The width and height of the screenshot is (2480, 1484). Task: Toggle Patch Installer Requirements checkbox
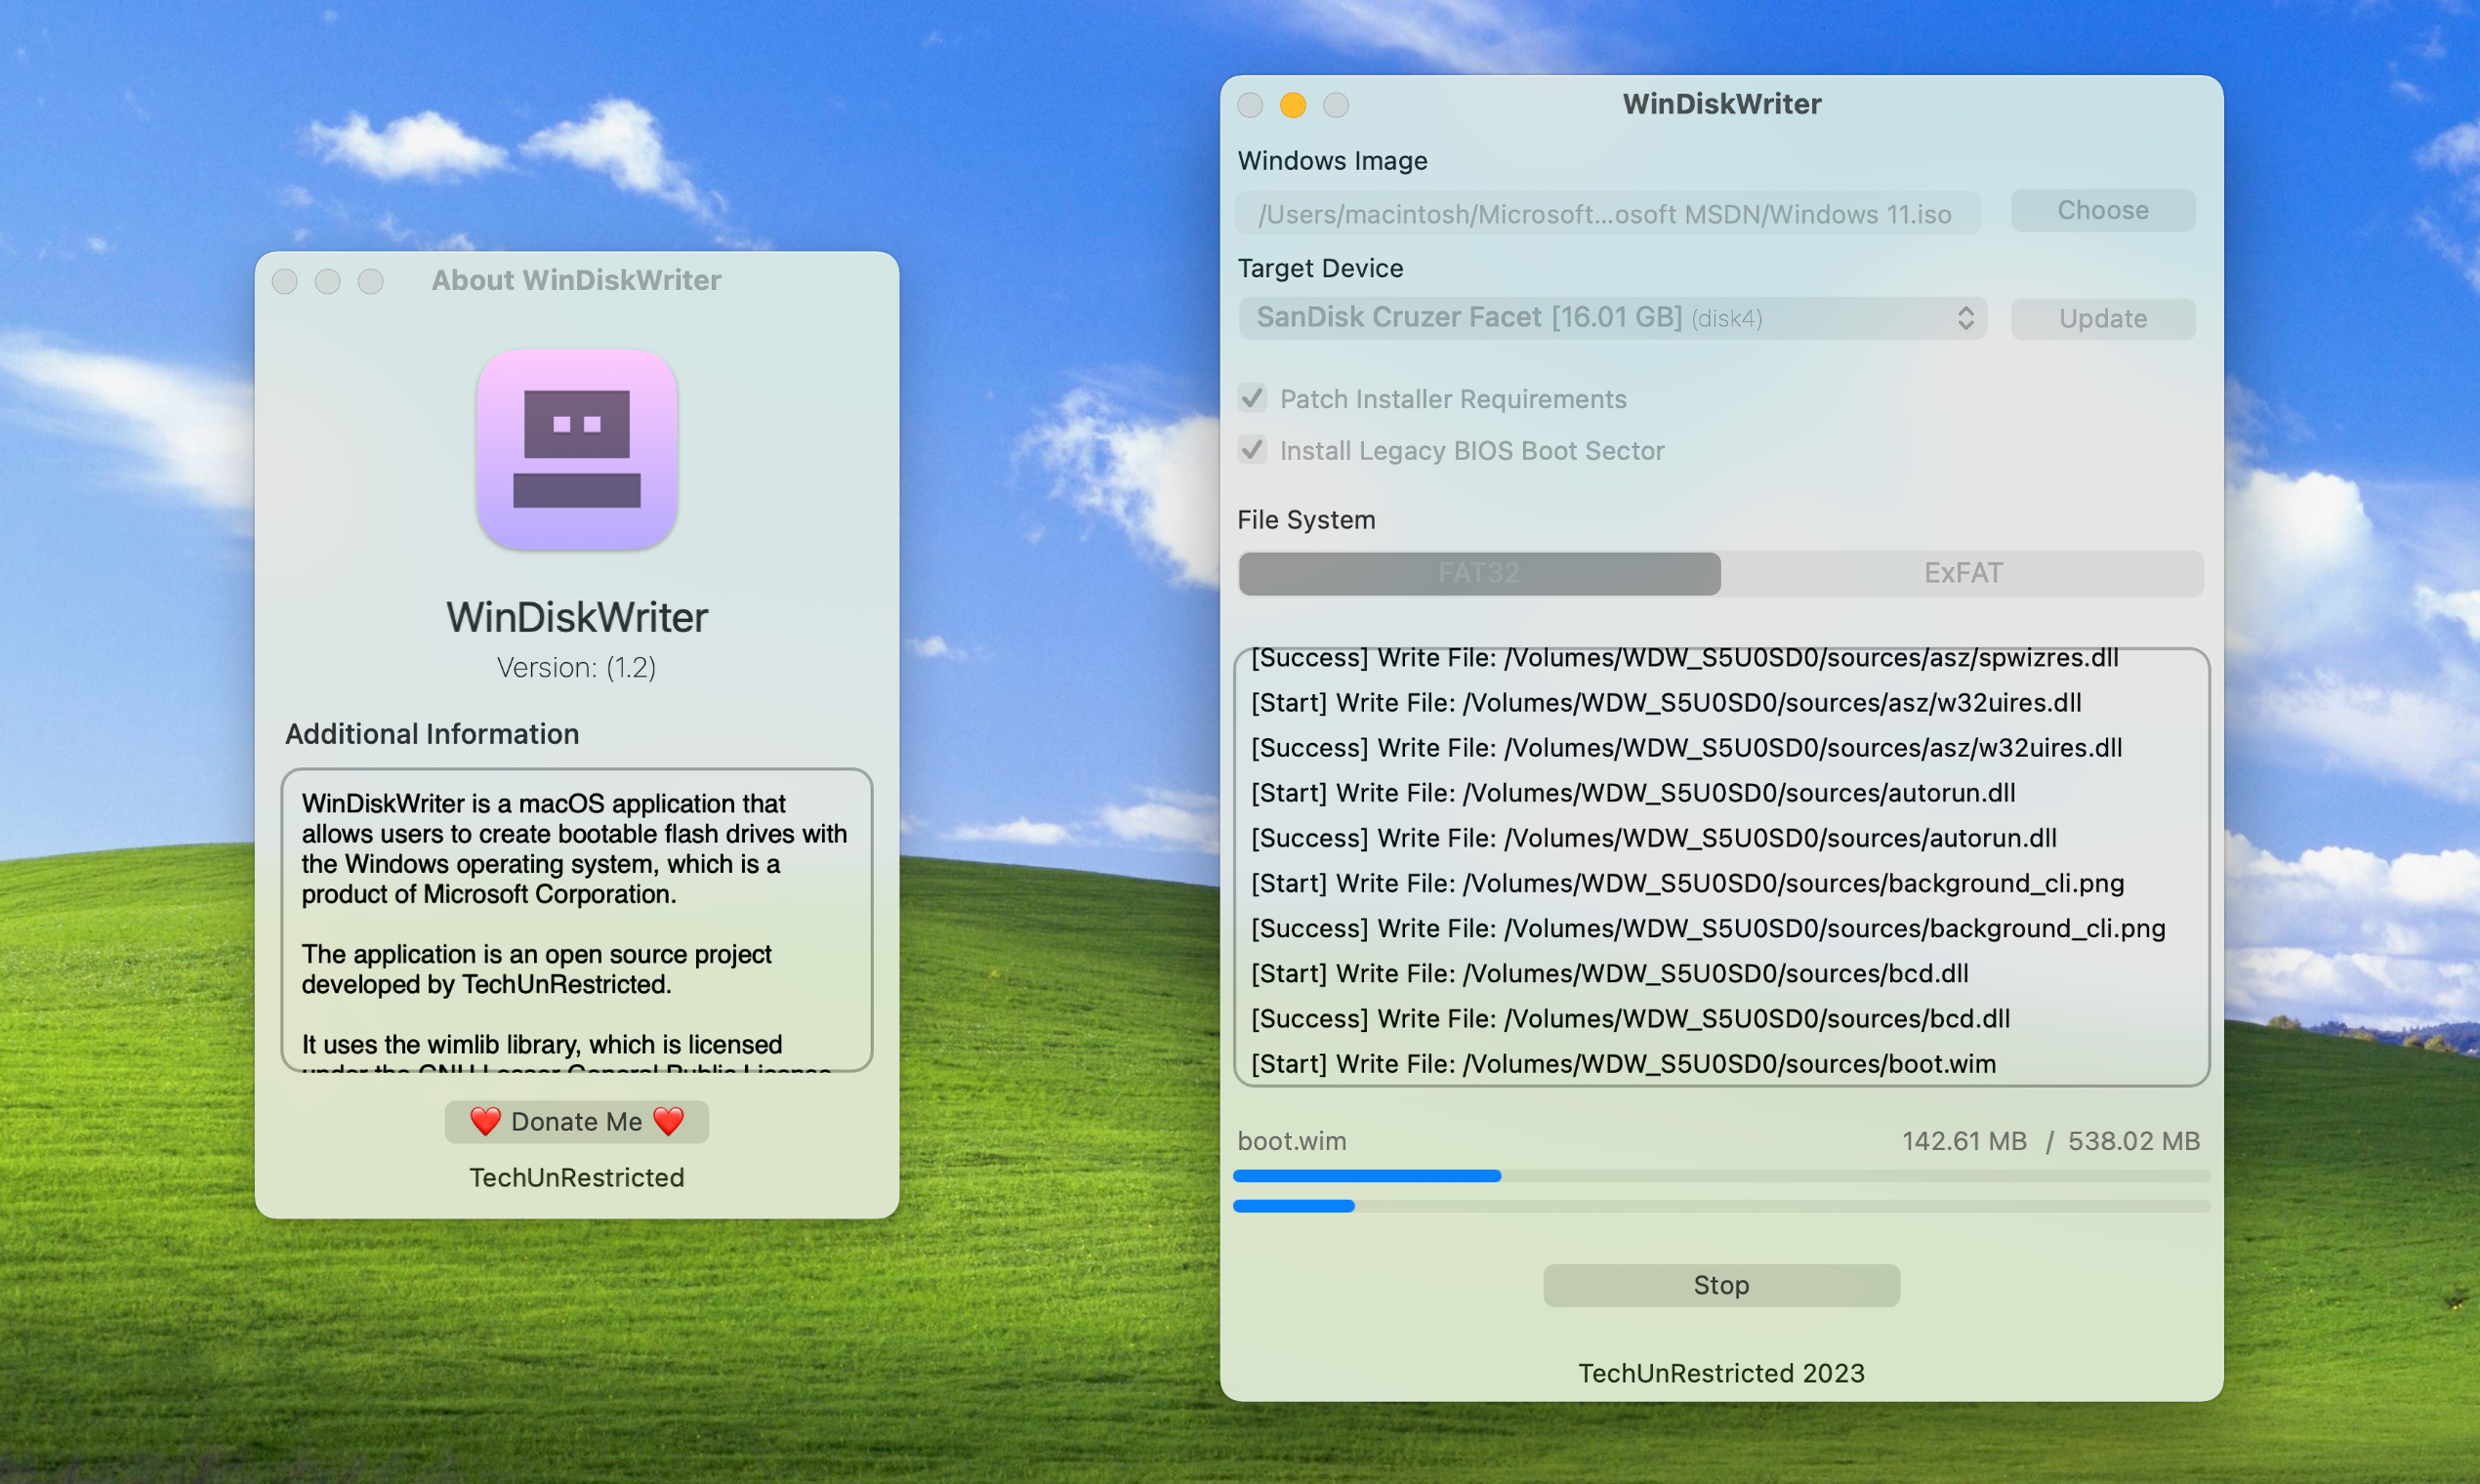[x=1252, y=398]
